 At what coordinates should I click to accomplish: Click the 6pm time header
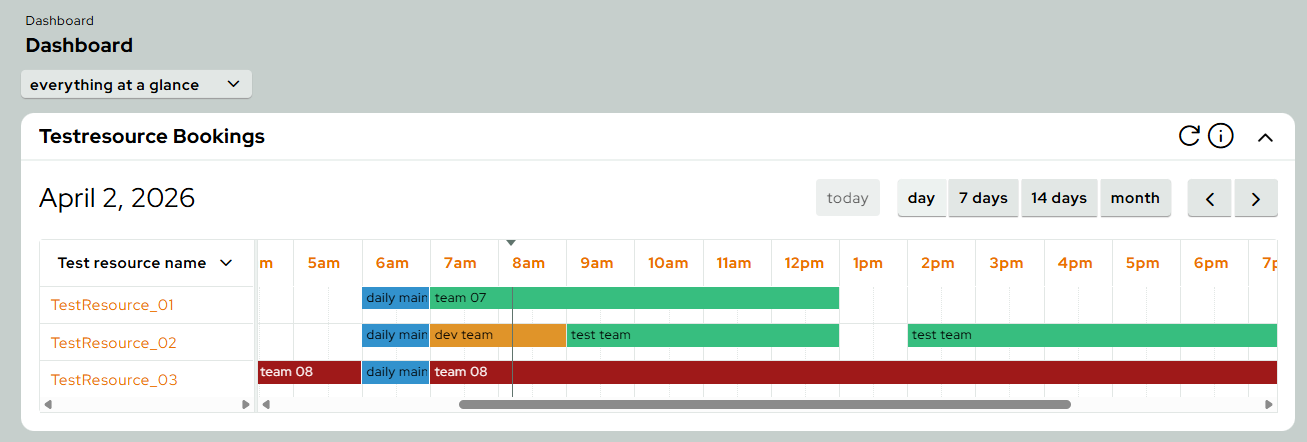1211,263
